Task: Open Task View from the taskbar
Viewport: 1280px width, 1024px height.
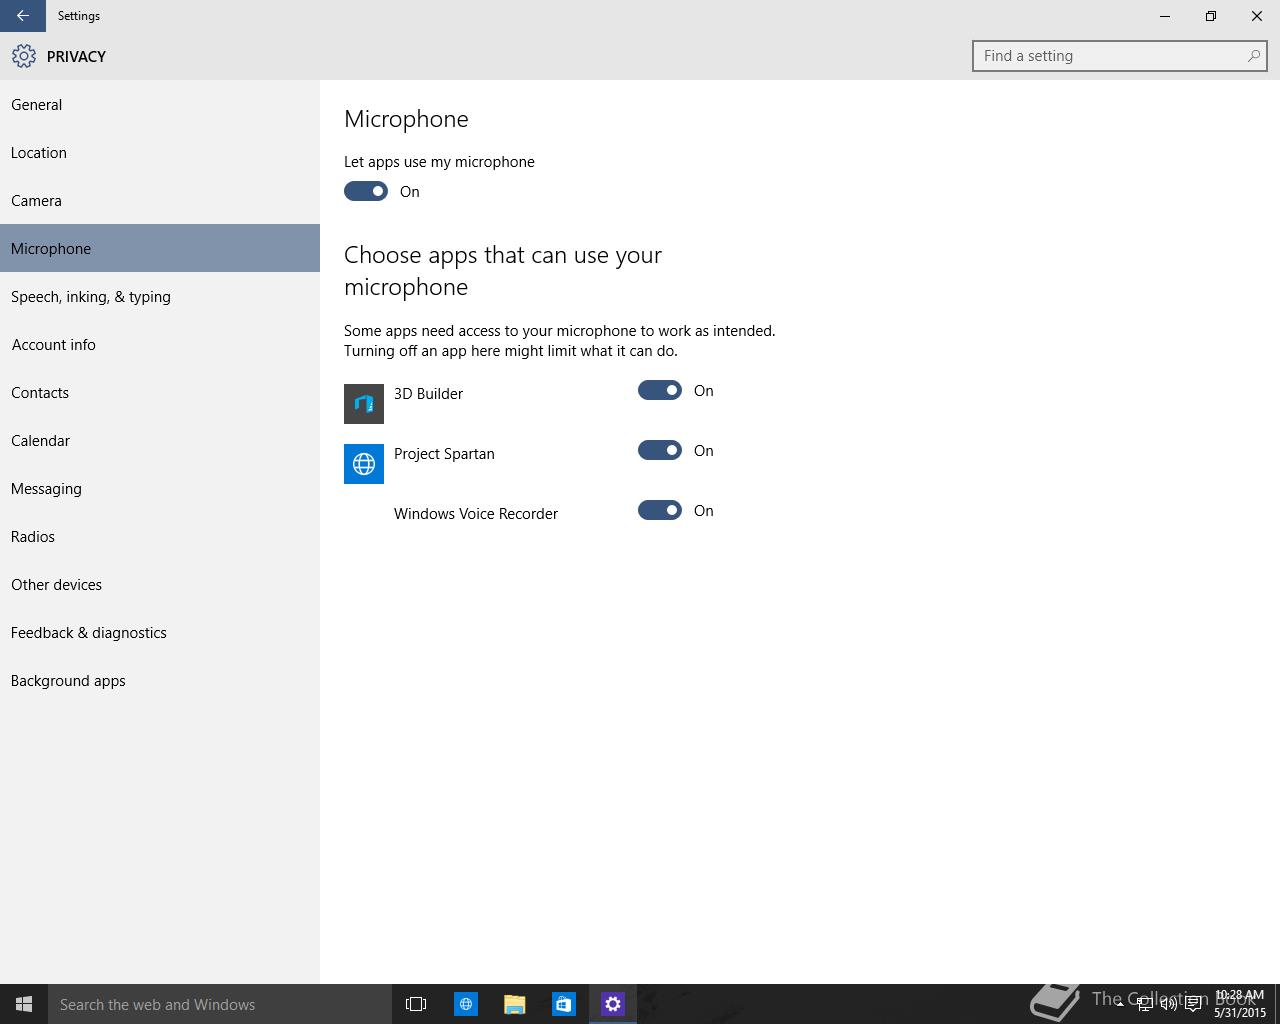Action: point(416,1004)
